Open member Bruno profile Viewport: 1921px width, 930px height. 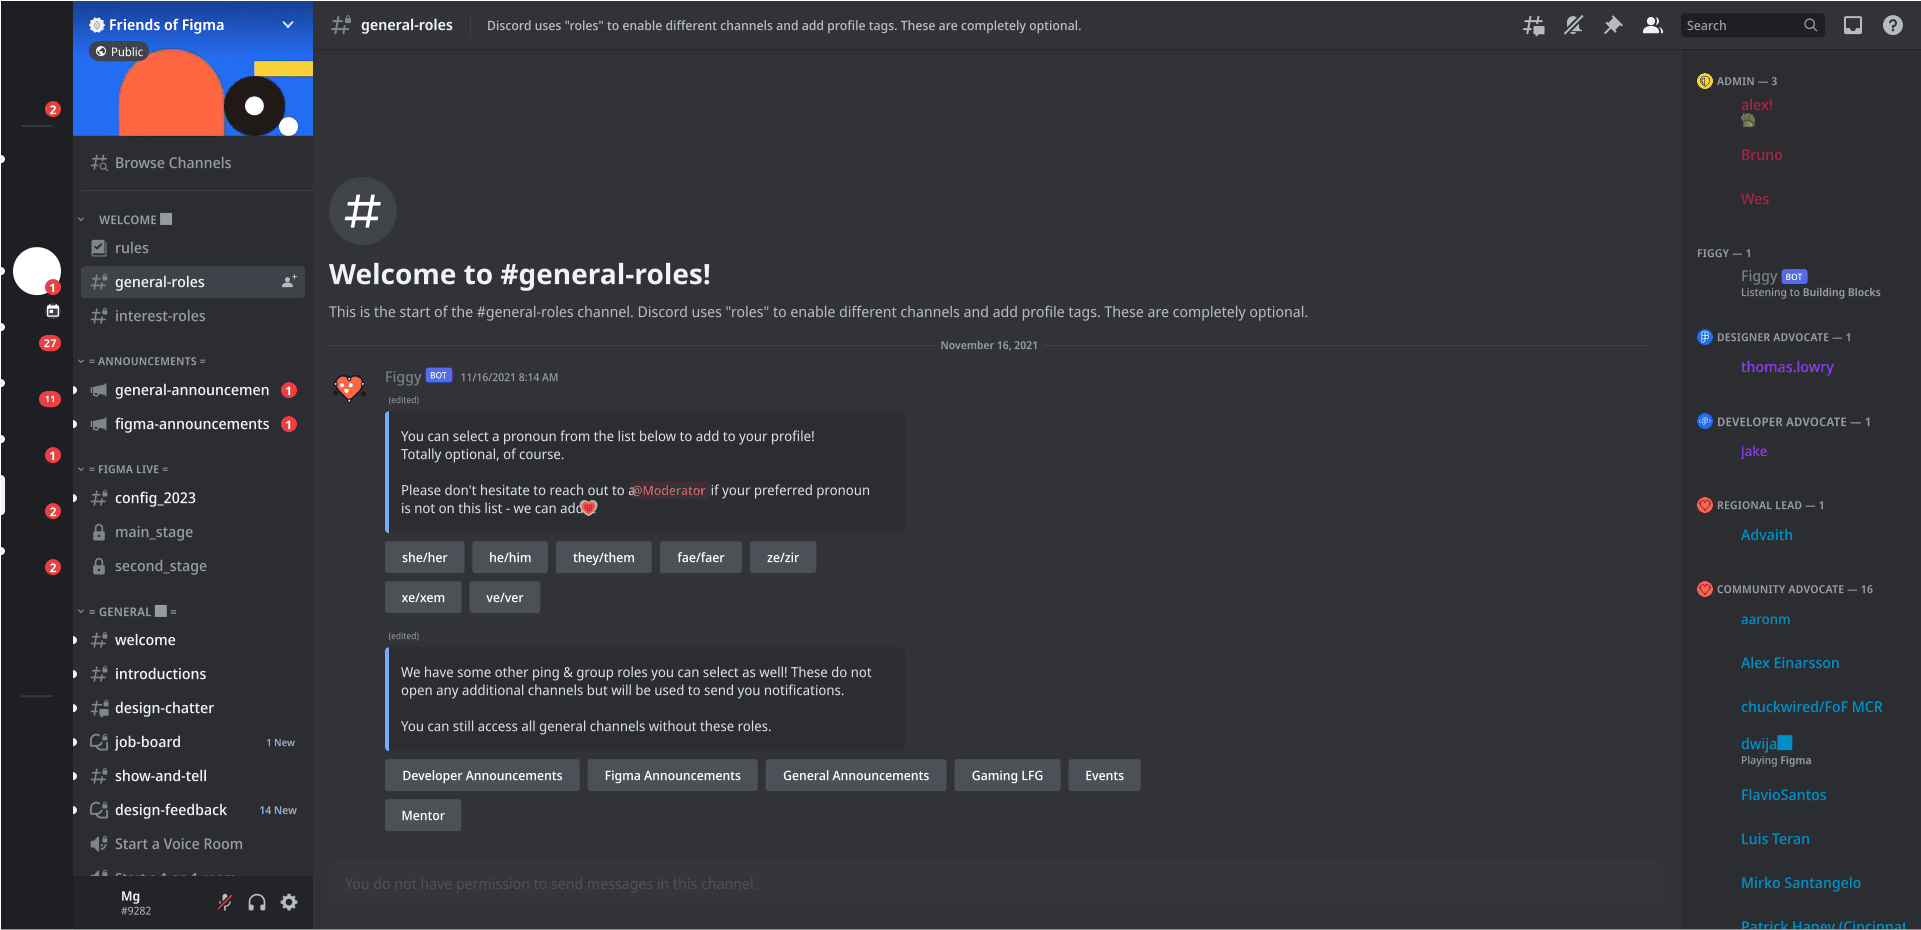pos(1761,155)
